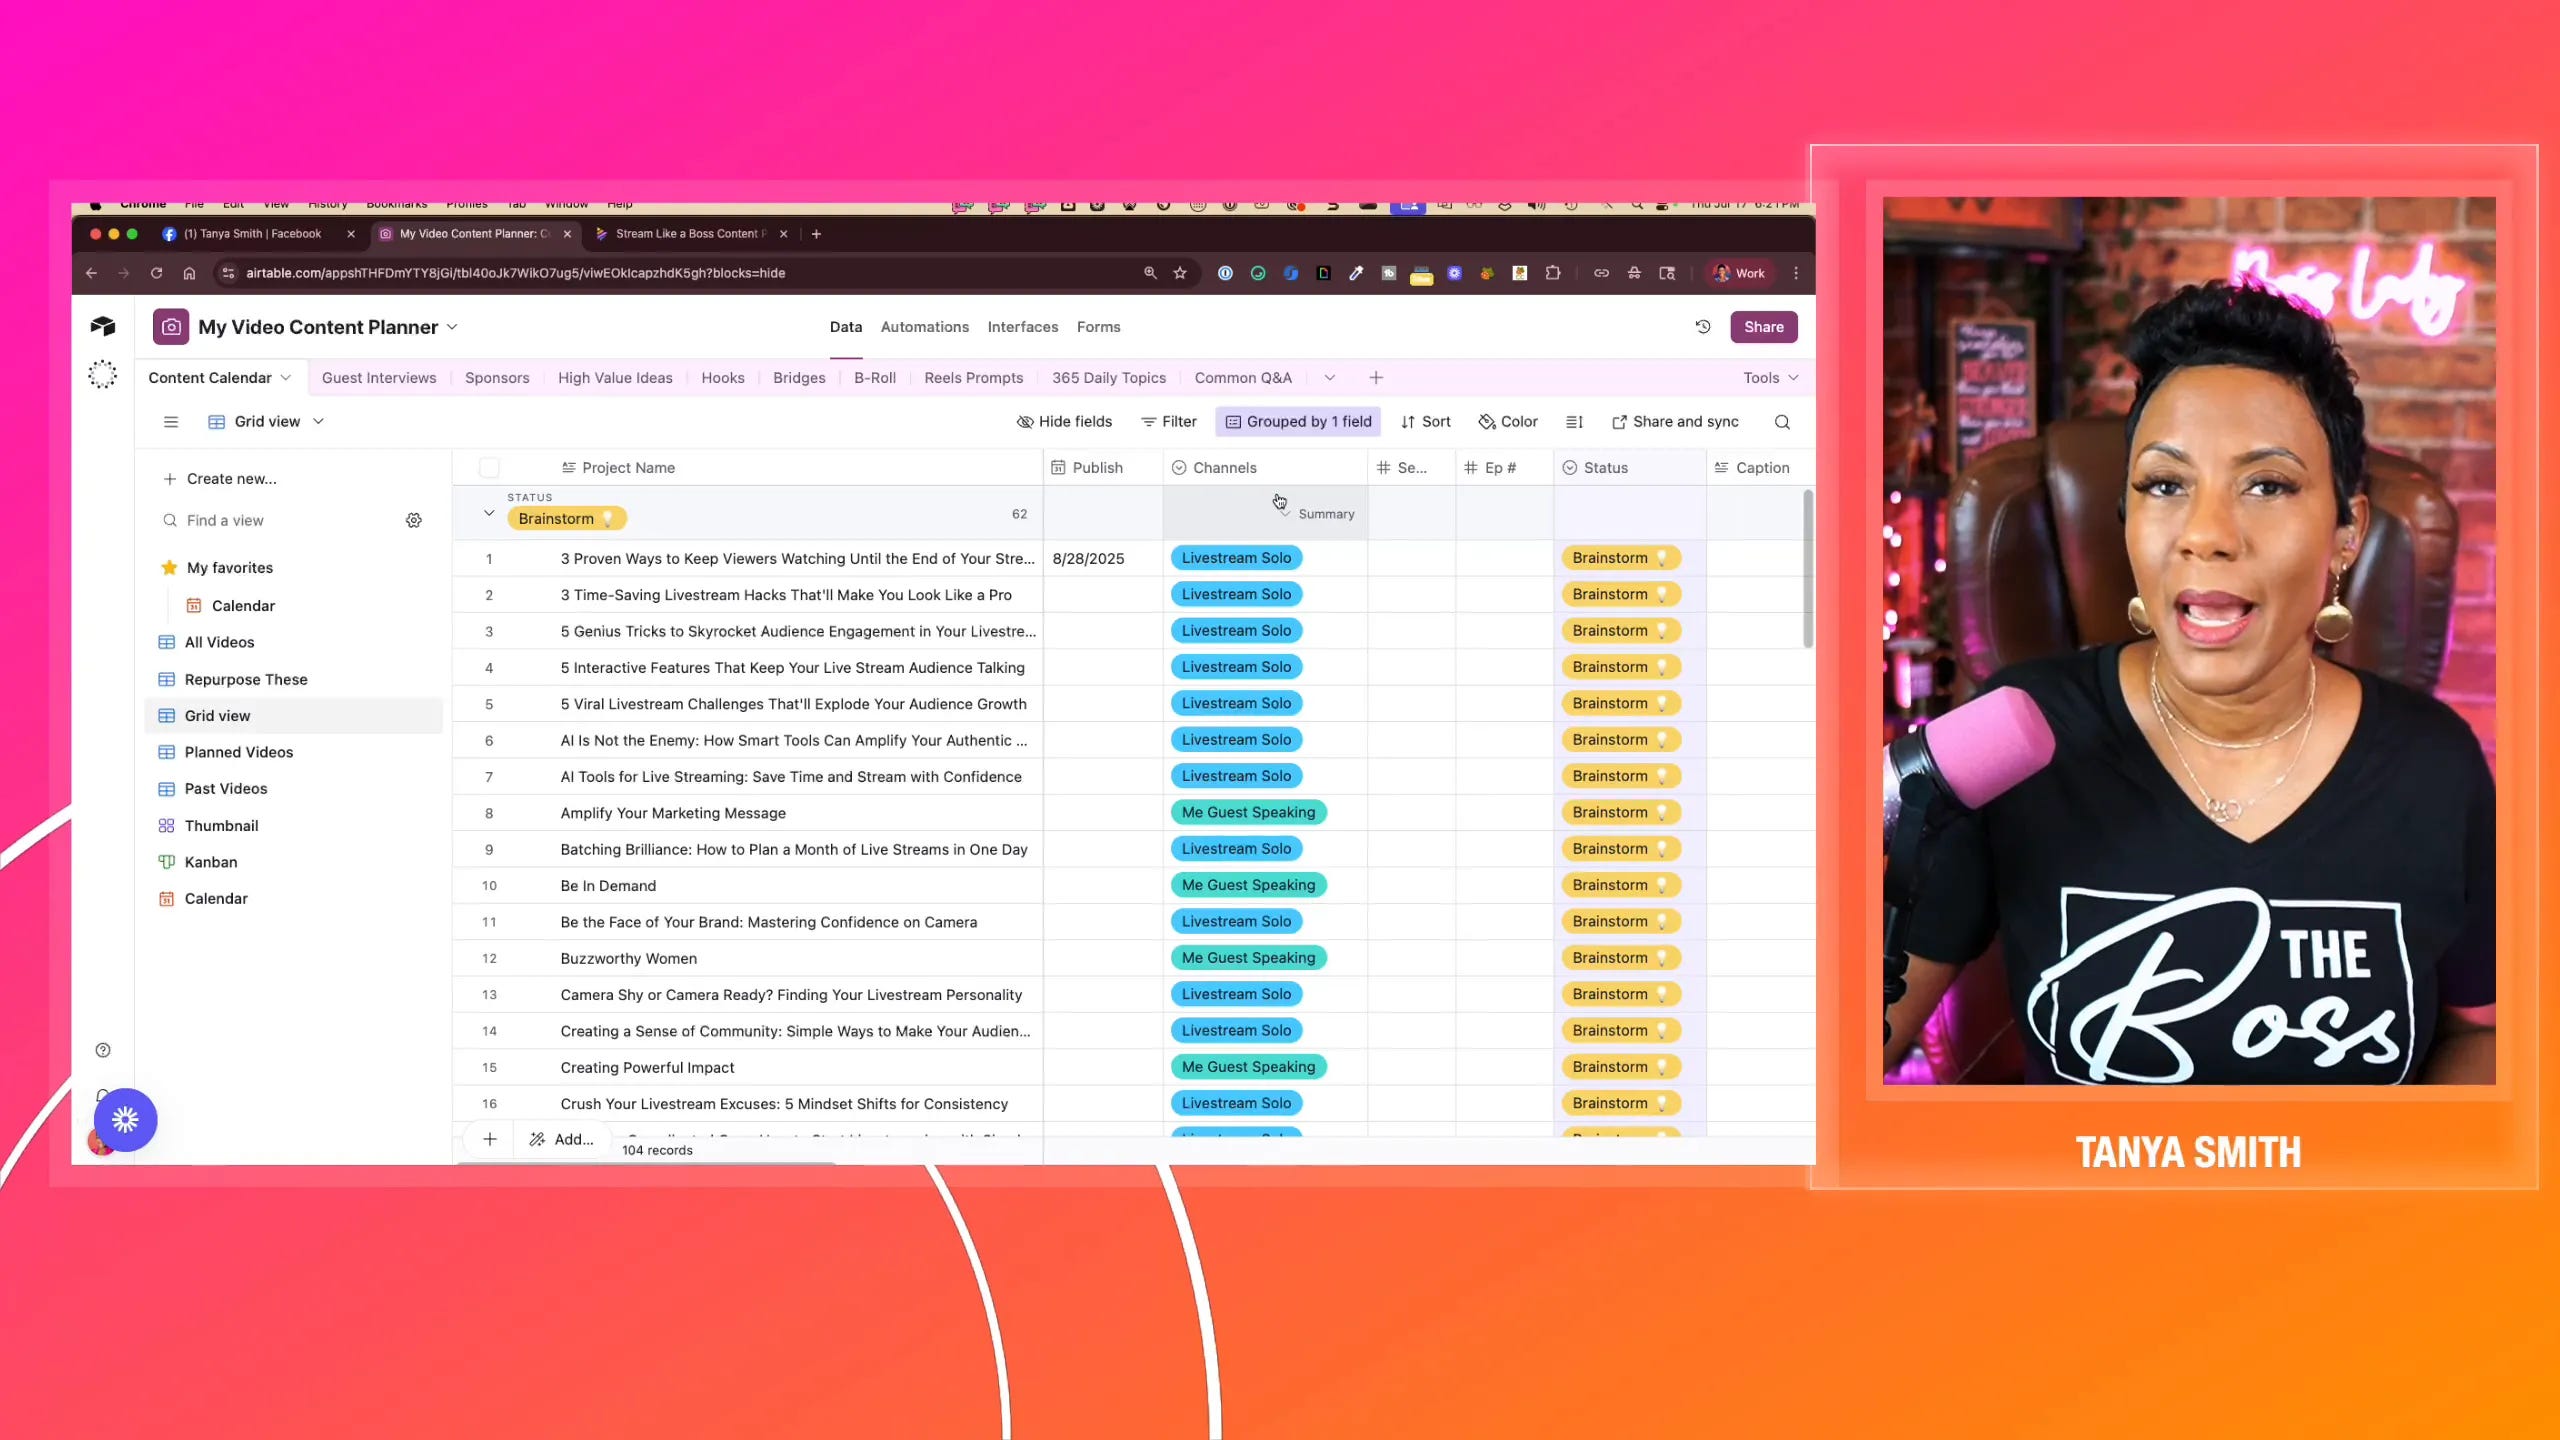Switch to the Interfaces tab

(x=1022, y=327)
